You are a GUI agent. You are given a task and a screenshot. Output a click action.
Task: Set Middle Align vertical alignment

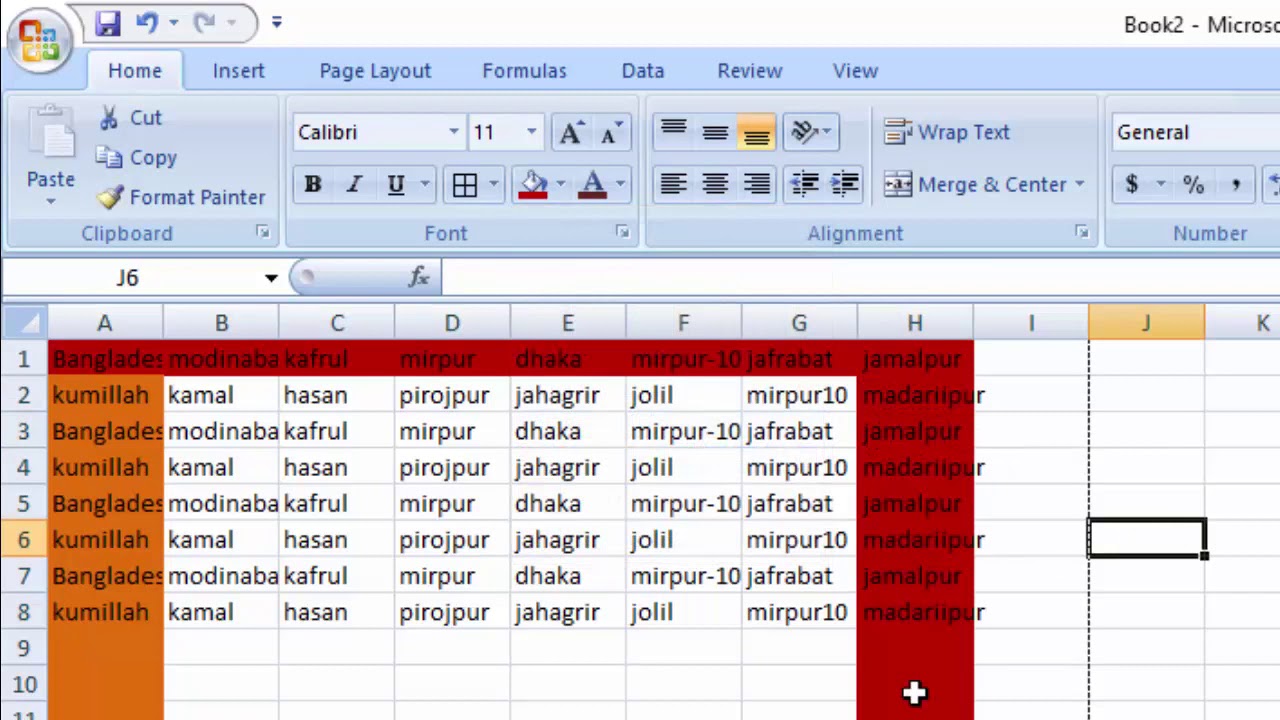[x=715, y=132]
